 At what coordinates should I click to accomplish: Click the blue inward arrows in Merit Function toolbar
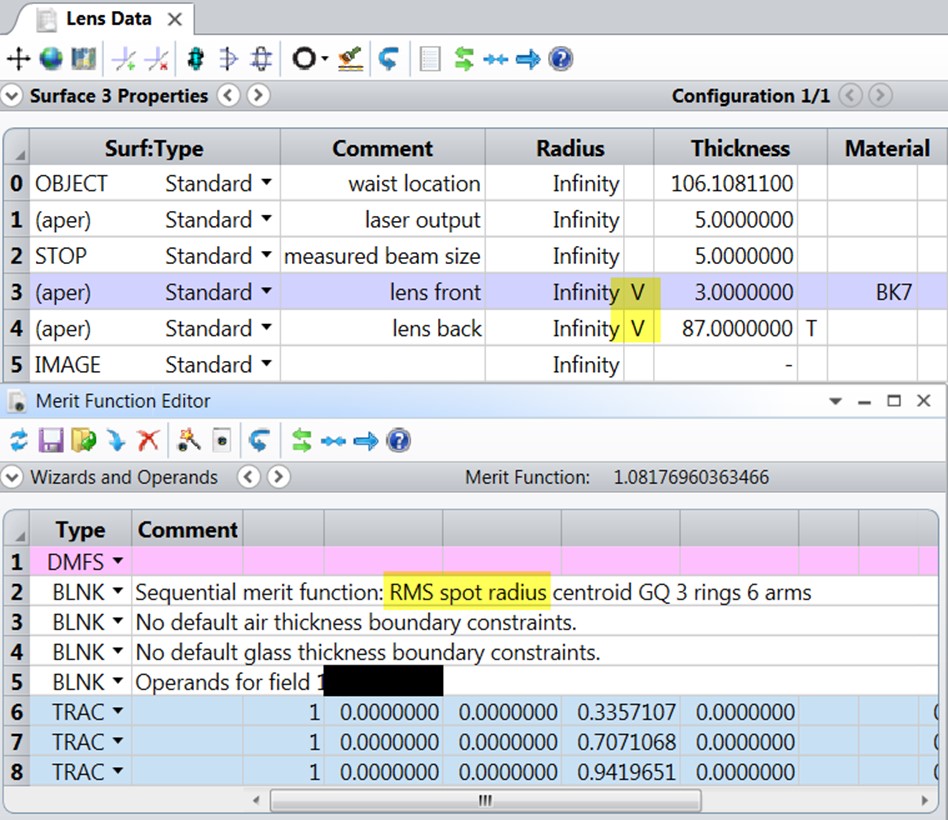[333, 441]
